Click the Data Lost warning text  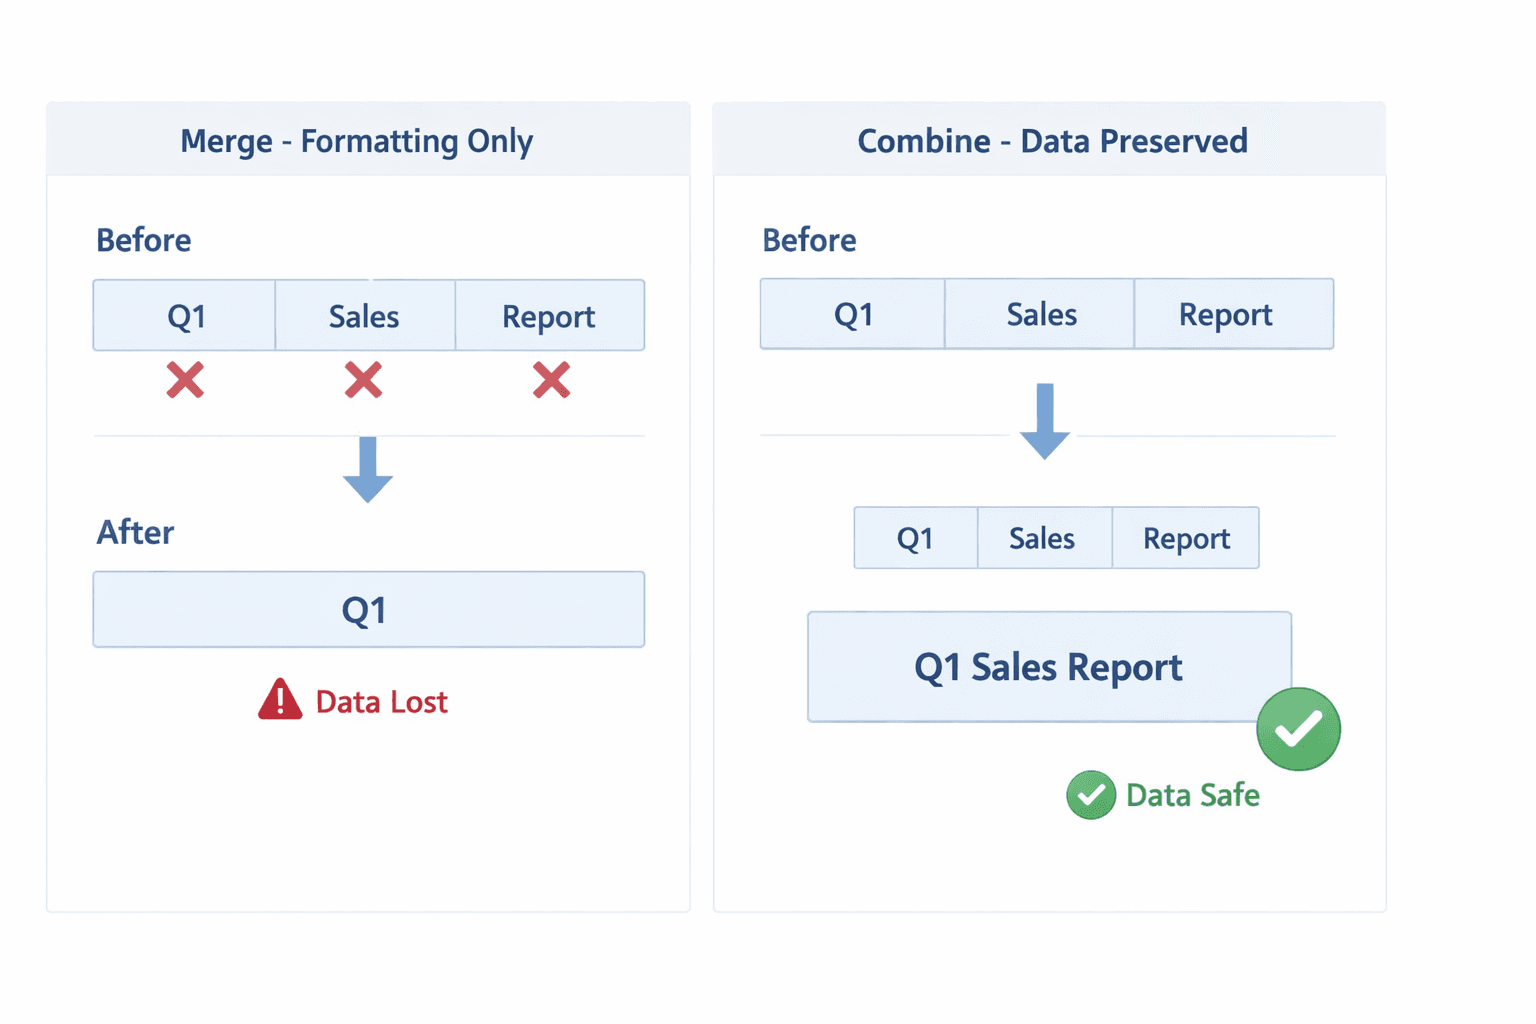[x=381, y=702]
